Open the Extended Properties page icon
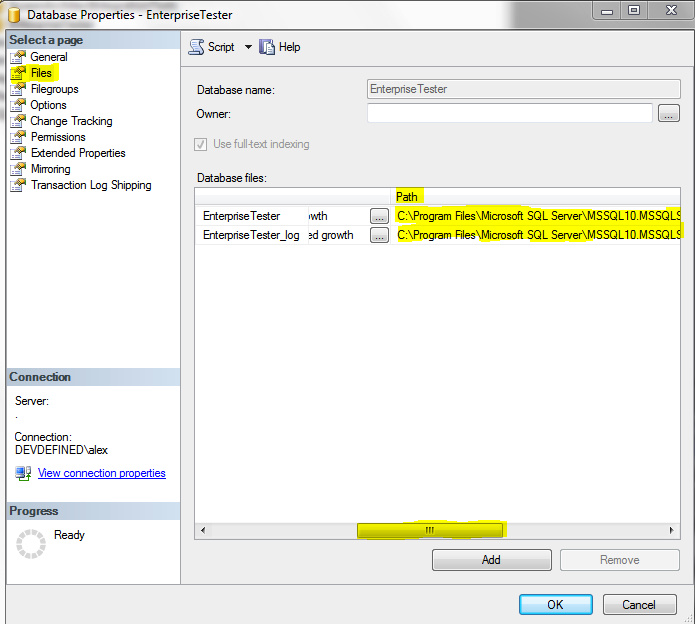Screen dimensions: 695x624 coord(18,153)
